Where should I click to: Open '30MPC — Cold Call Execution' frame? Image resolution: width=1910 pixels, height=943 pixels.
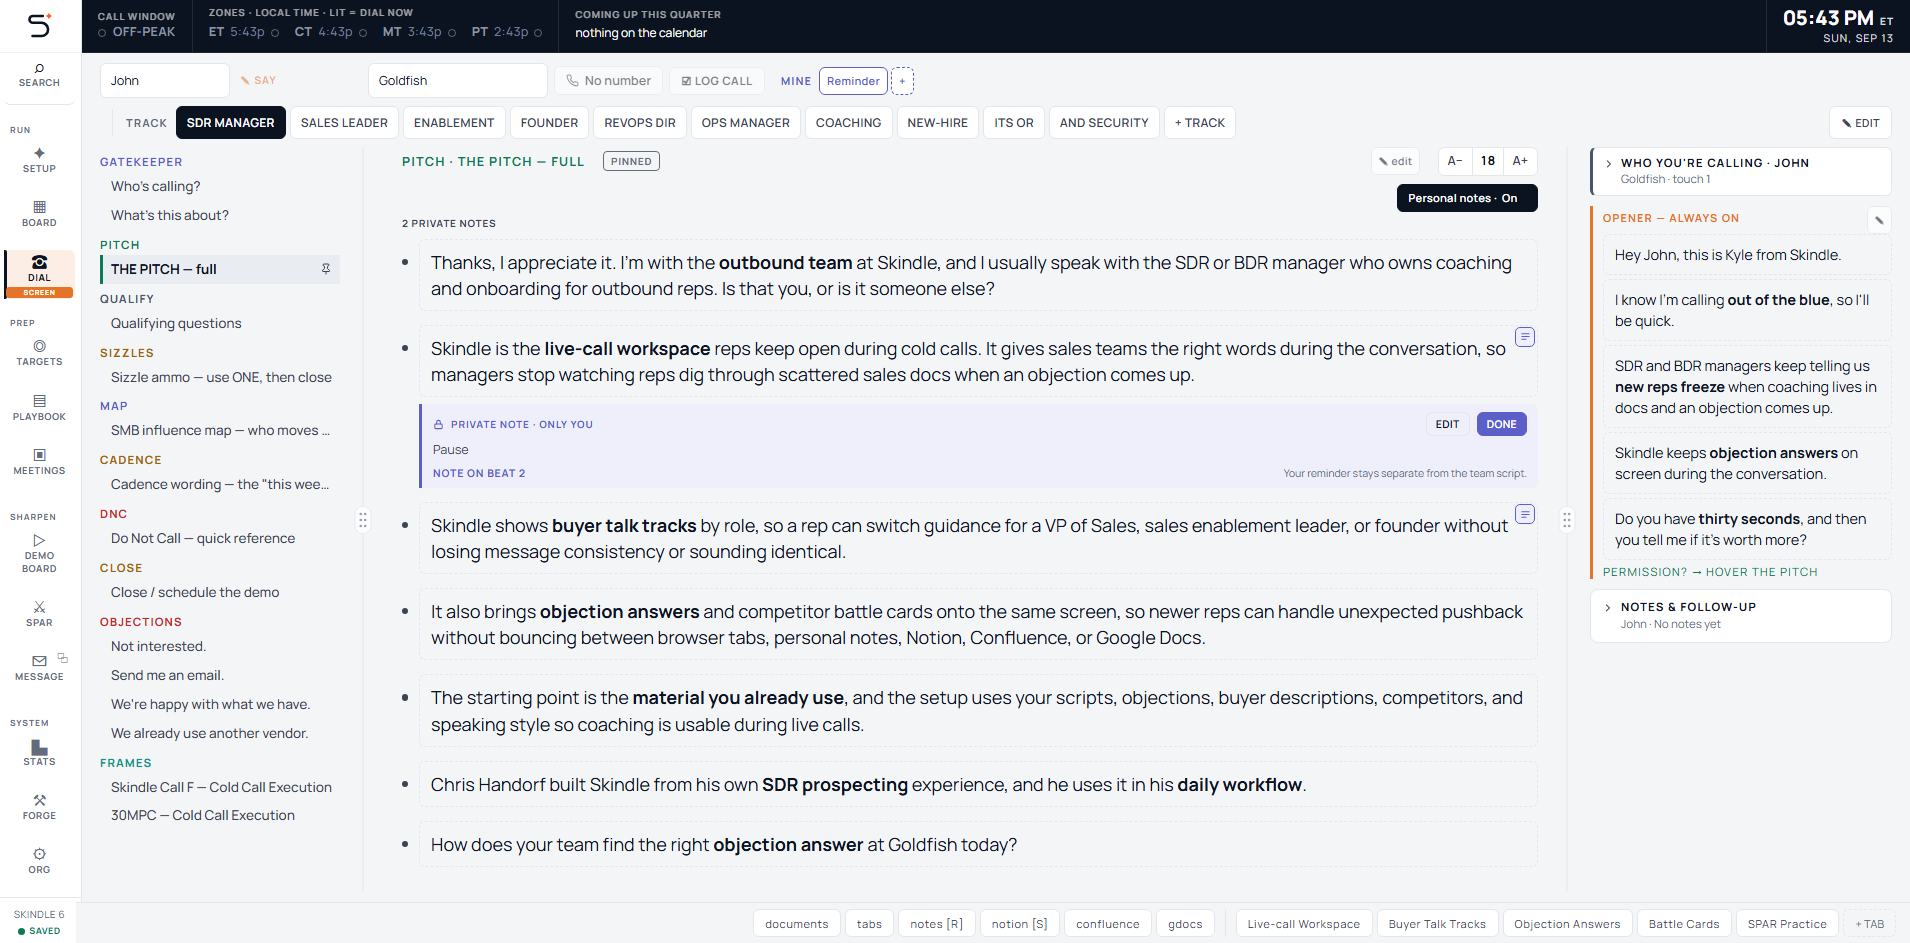[x=203, y=815]
